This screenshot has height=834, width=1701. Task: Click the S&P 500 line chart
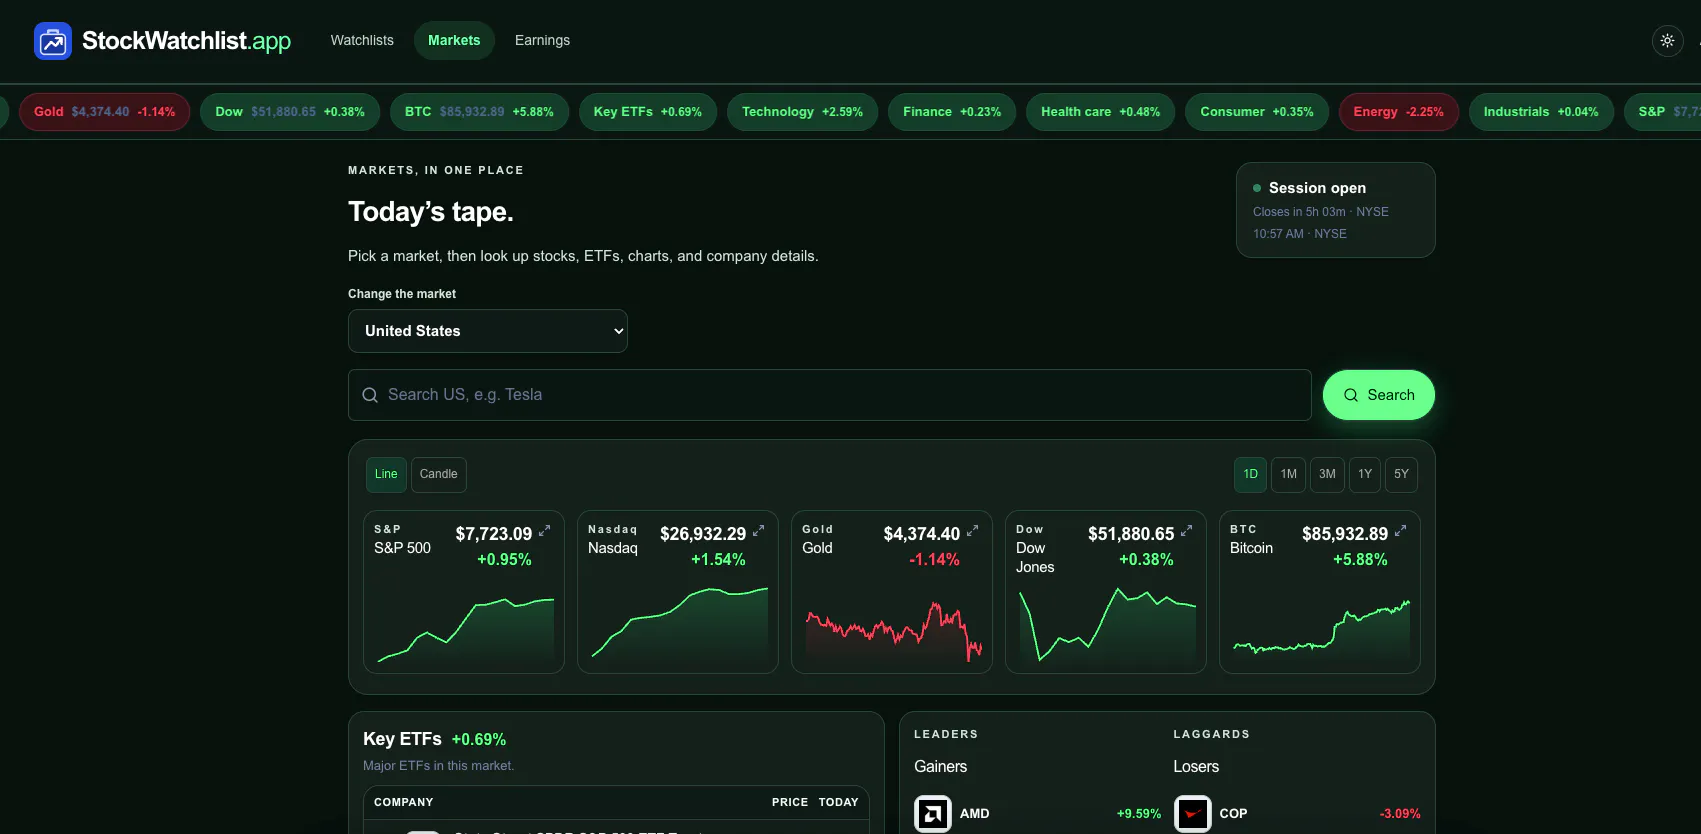coord(464,630)
